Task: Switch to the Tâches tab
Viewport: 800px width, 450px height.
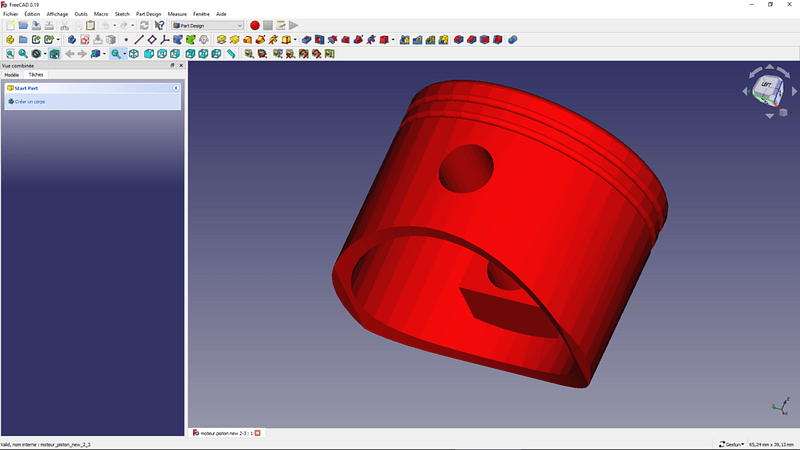Action: 36,74
